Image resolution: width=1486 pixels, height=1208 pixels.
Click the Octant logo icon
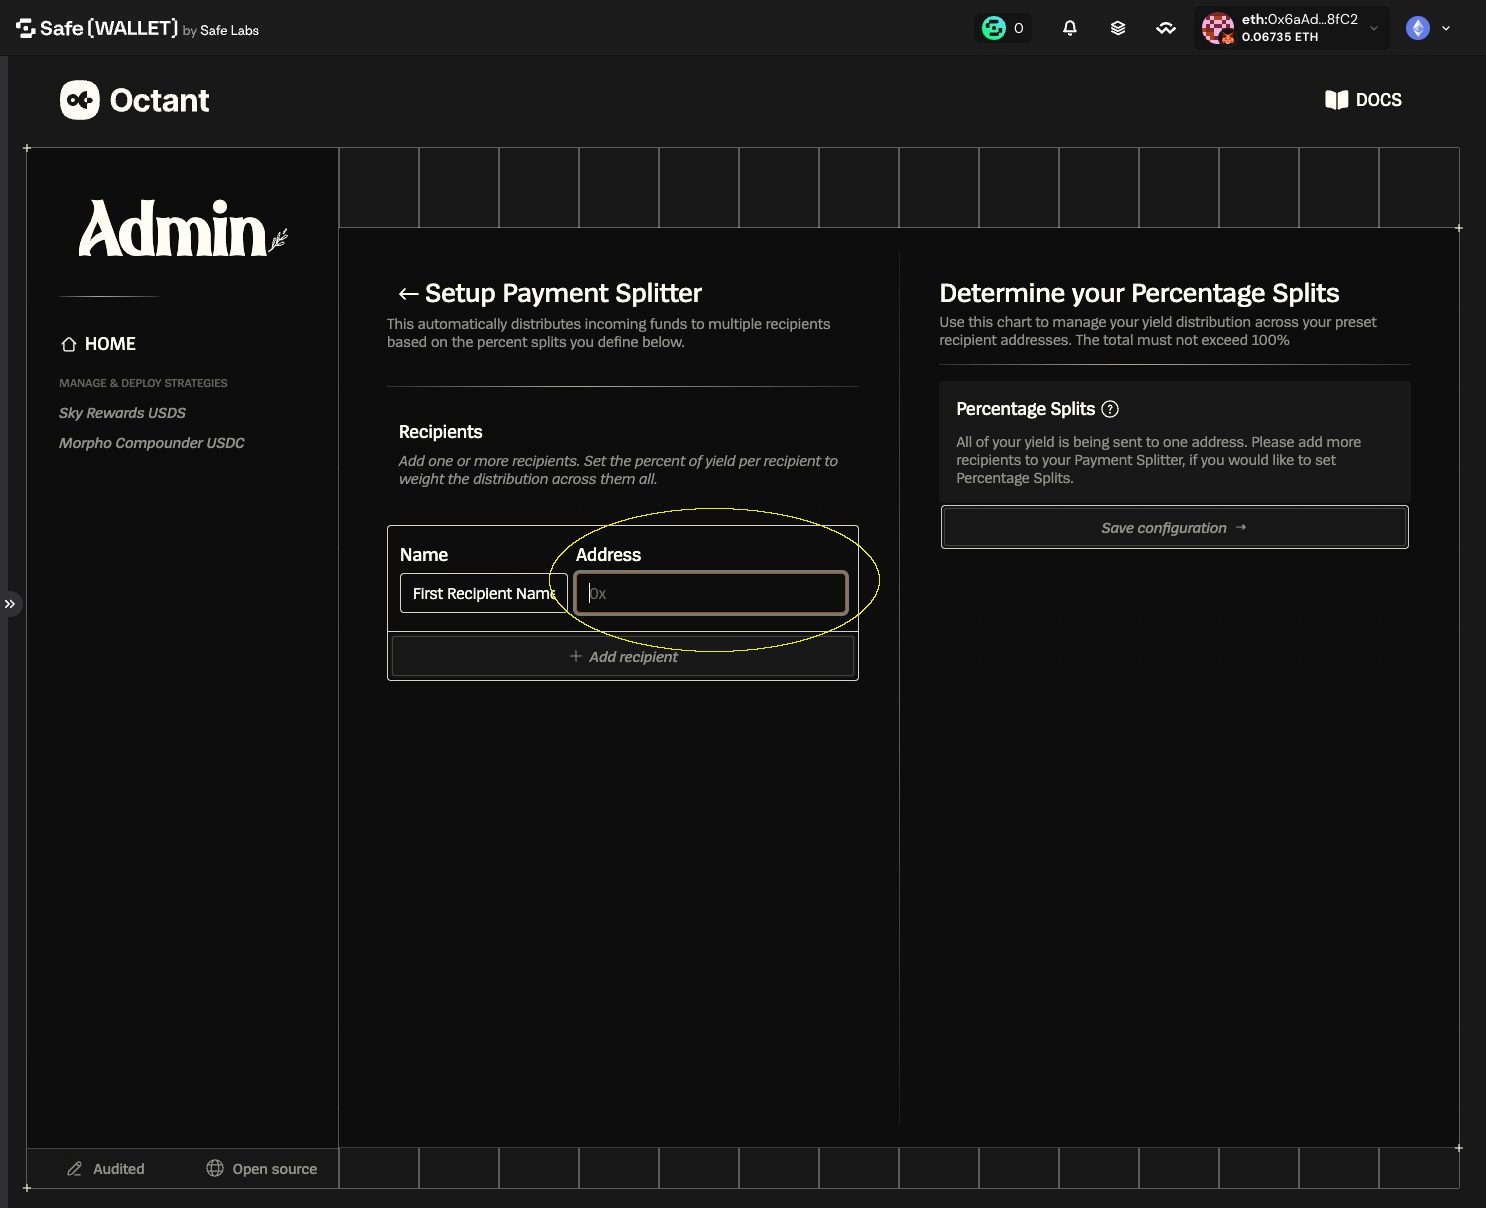[80, 100]
